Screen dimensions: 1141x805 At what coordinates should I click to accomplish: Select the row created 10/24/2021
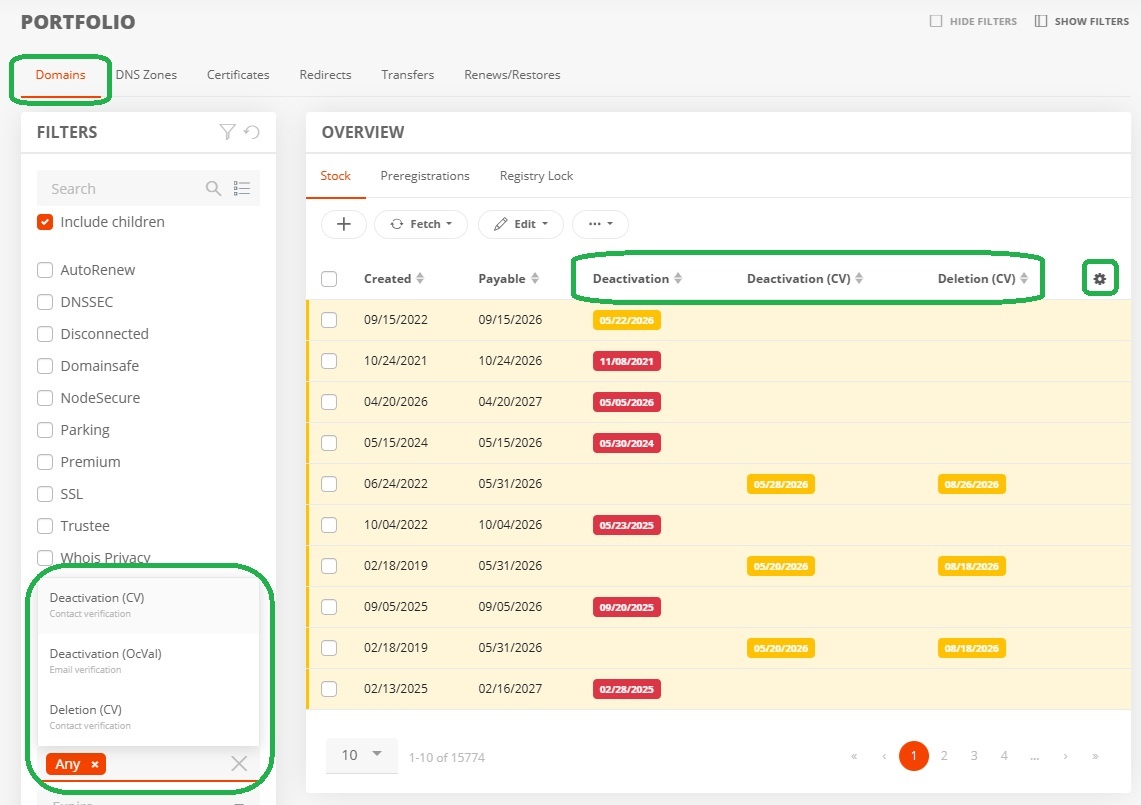point(329,361)
